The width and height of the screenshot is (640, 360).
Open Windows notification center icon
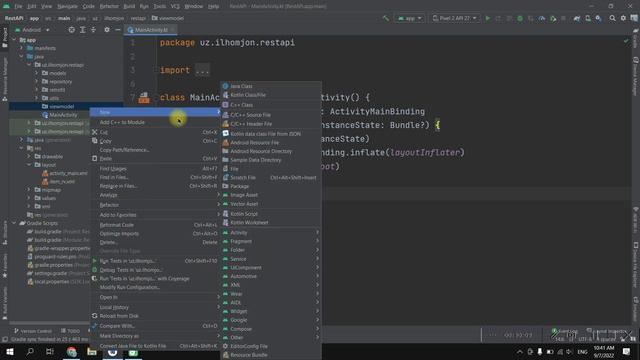click(627, 351)
